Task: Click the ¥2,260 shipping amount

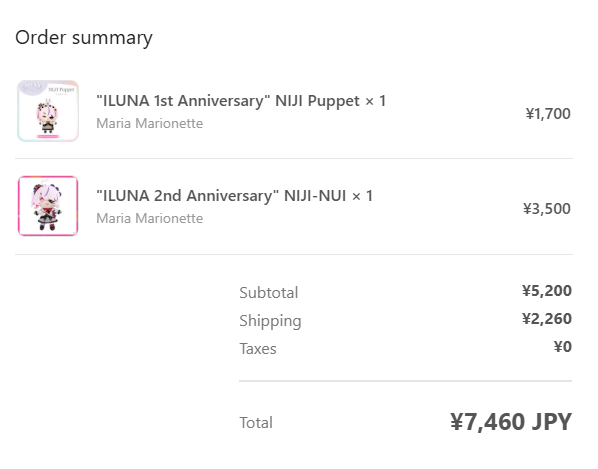Action: pos(547,319)
